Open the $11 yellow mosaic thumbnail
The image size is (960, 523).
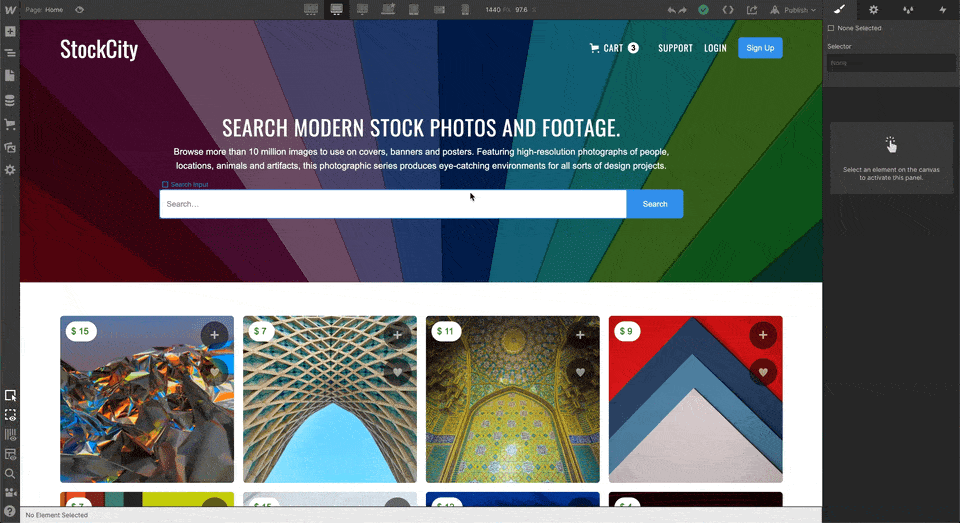[512, 399]
